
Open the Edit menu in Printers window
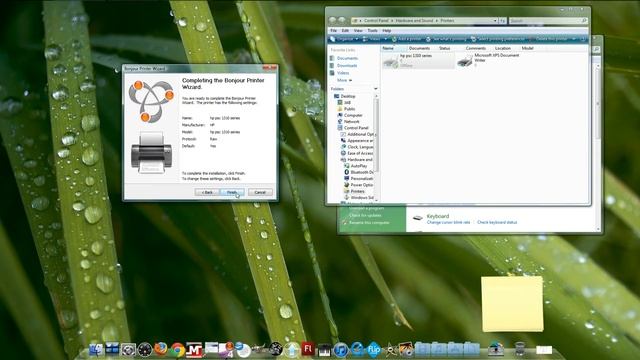click(x=345, y=31)
